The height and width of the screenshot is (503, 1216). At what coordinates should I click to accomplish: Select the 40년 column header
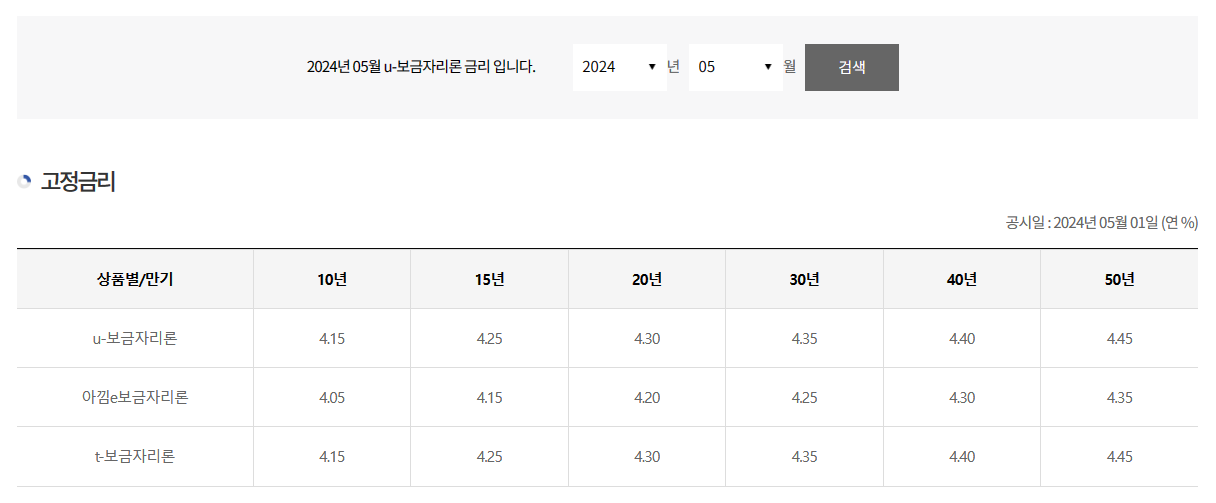(x=962, y=279)
